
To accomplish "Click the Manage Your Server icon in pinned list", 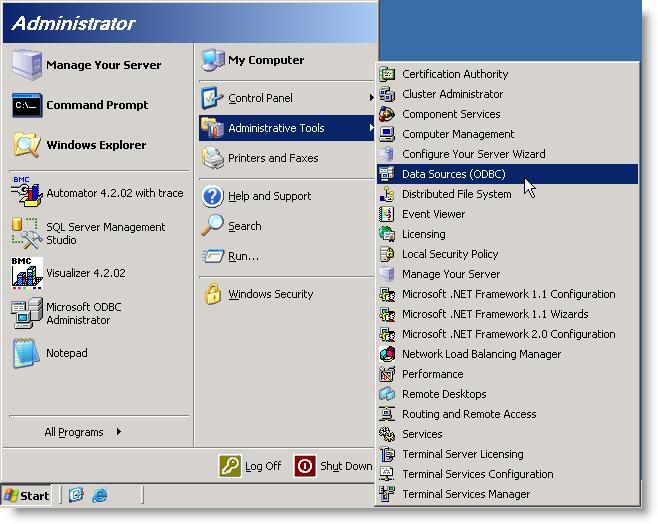I will 27,65.
